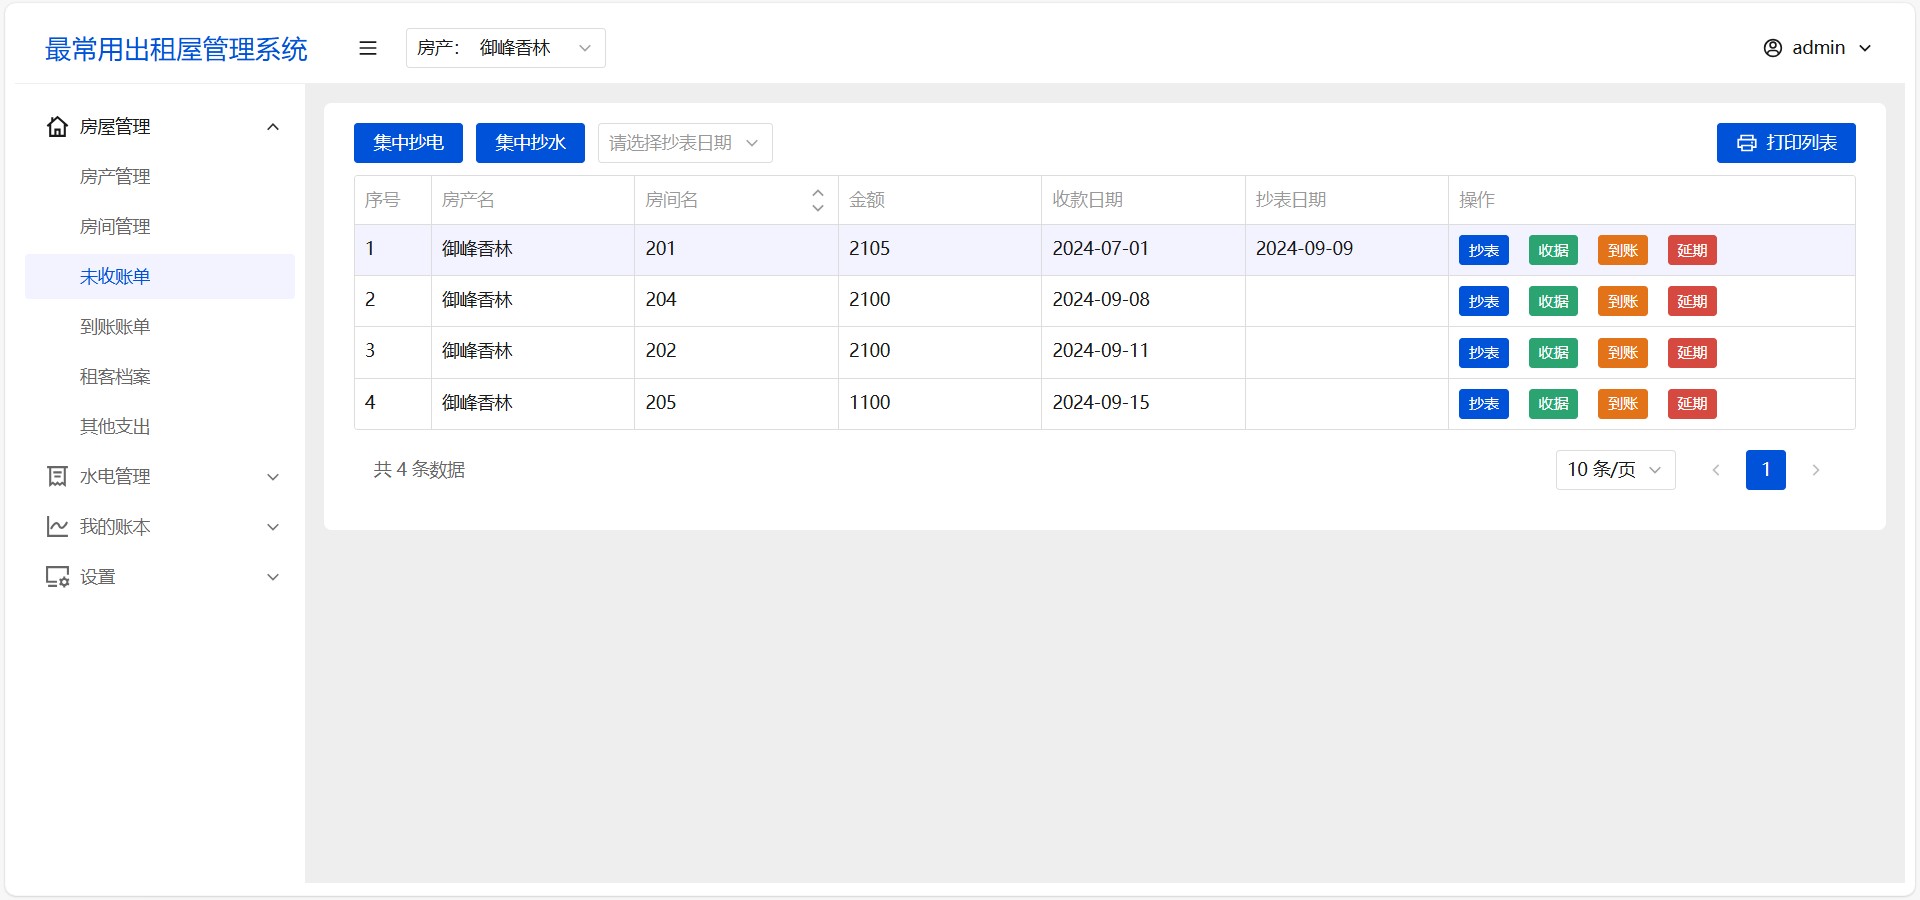Click 延期 for room 204

1692,301
